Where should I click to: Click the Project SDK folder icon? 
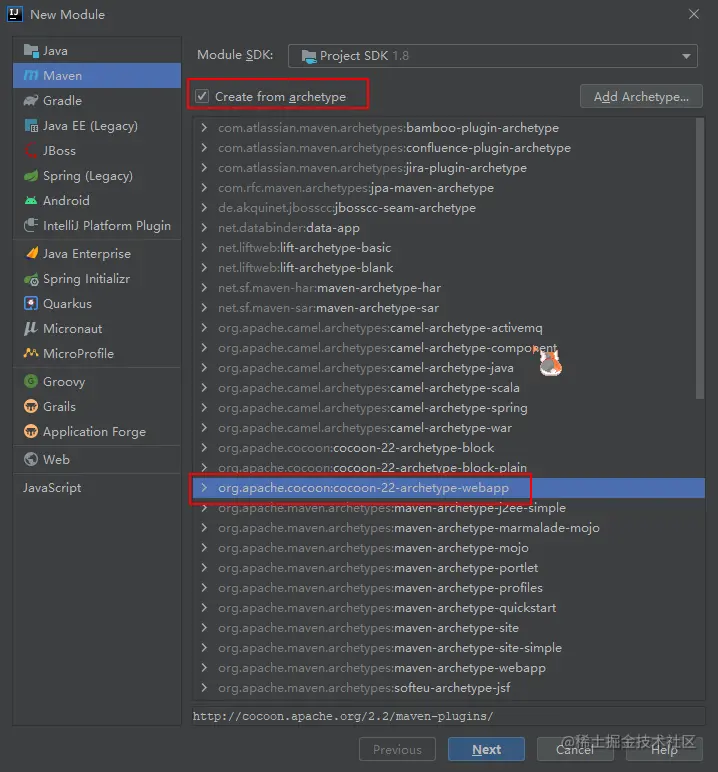click(309, 56)
